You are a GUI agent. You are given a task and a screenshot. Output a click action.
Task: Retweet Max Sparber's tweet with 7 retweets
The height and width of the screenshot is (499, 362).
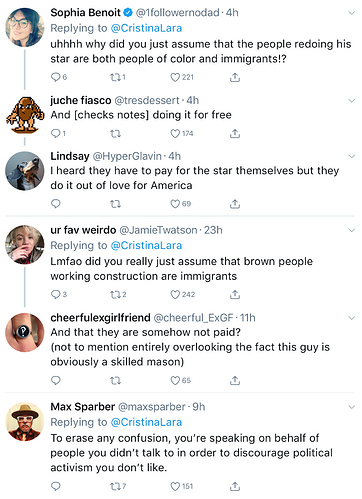point(115,487)
